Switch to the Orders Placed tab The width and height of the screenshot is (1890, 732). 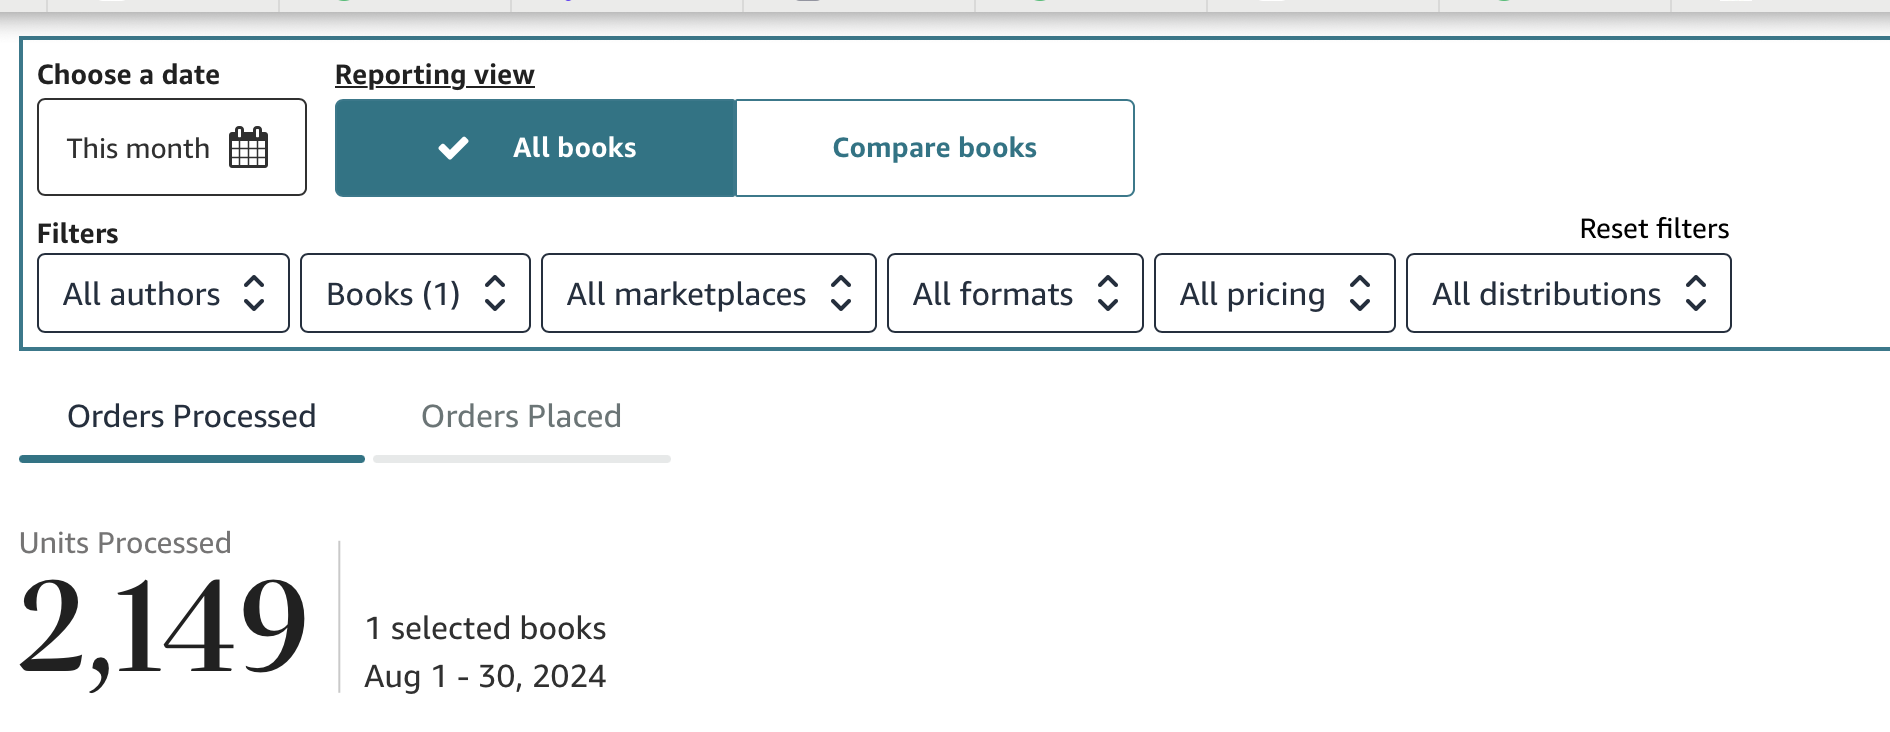point(521,416)
